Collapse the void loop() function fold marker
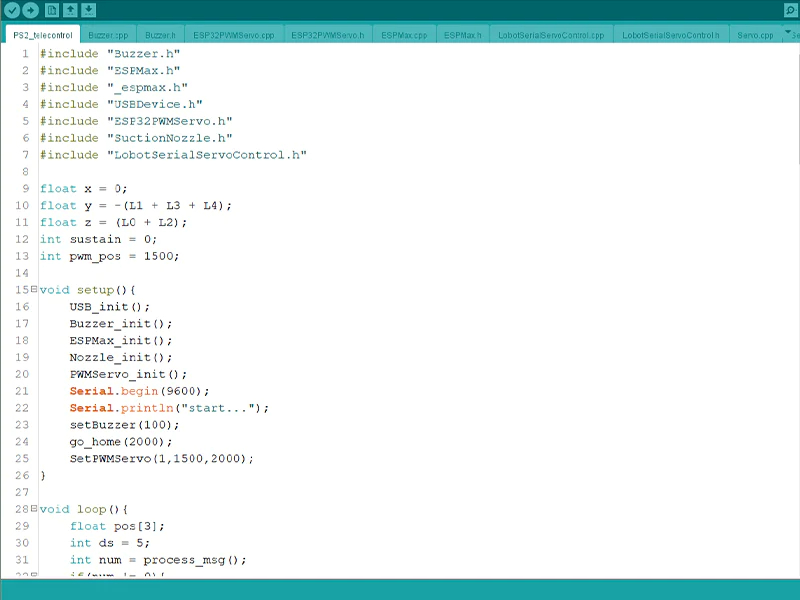This screenshot has width=800, height=600. click(34, 509)
